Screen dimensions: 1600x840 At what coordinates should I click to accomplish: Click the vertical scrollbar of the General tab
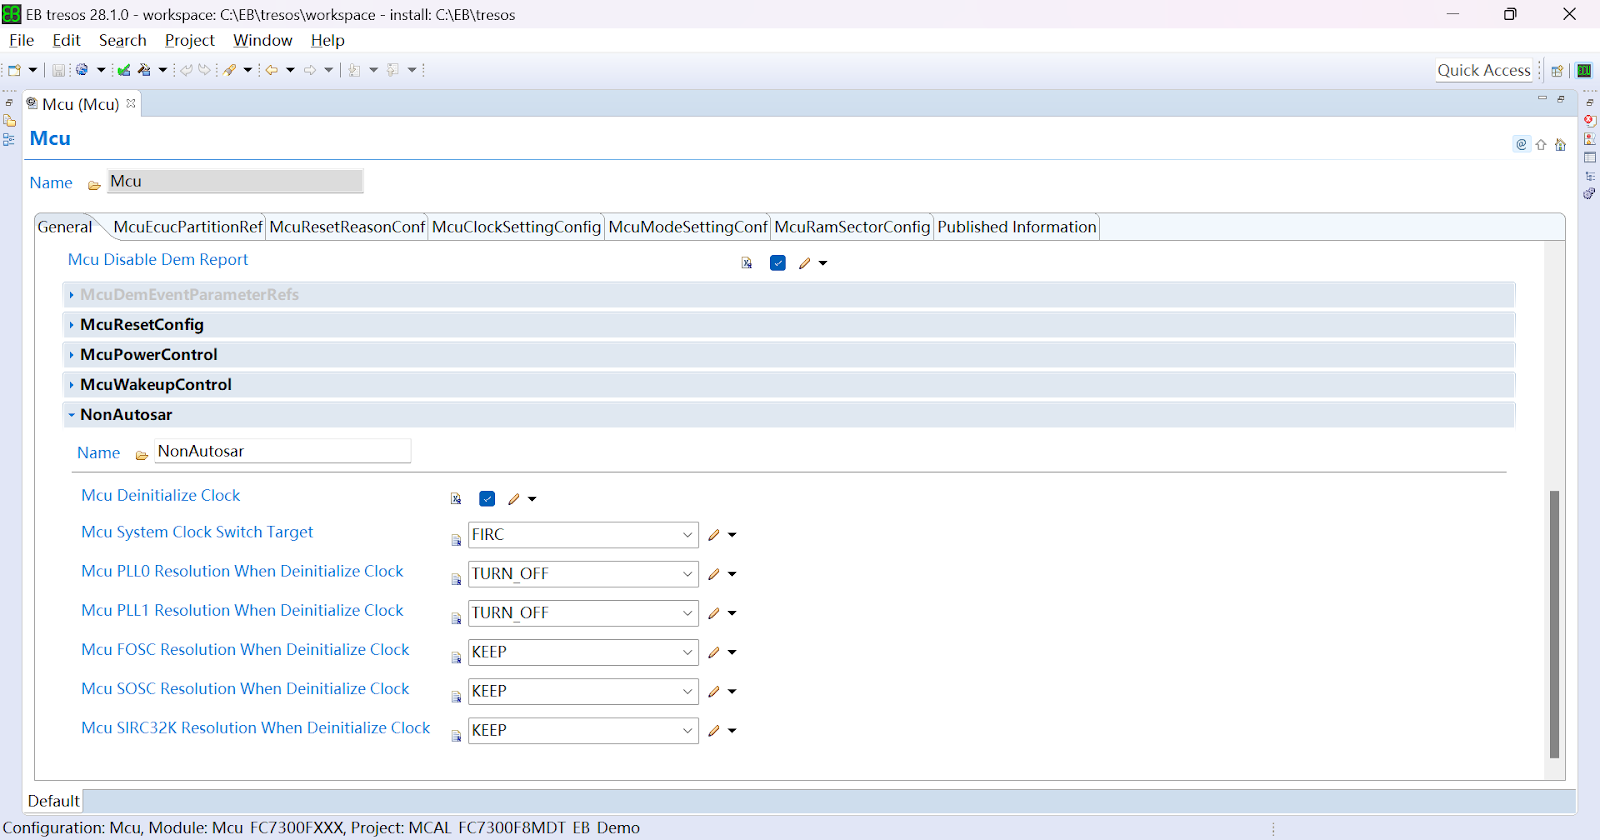pos(1554,624)
